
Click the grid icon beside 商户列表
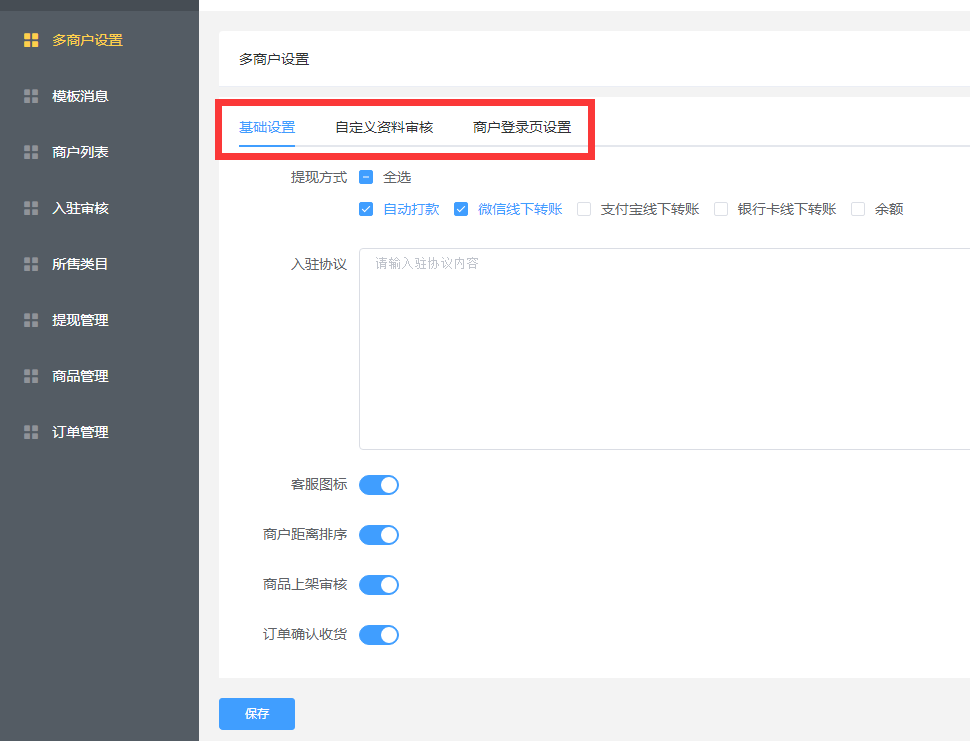point(31,152)
